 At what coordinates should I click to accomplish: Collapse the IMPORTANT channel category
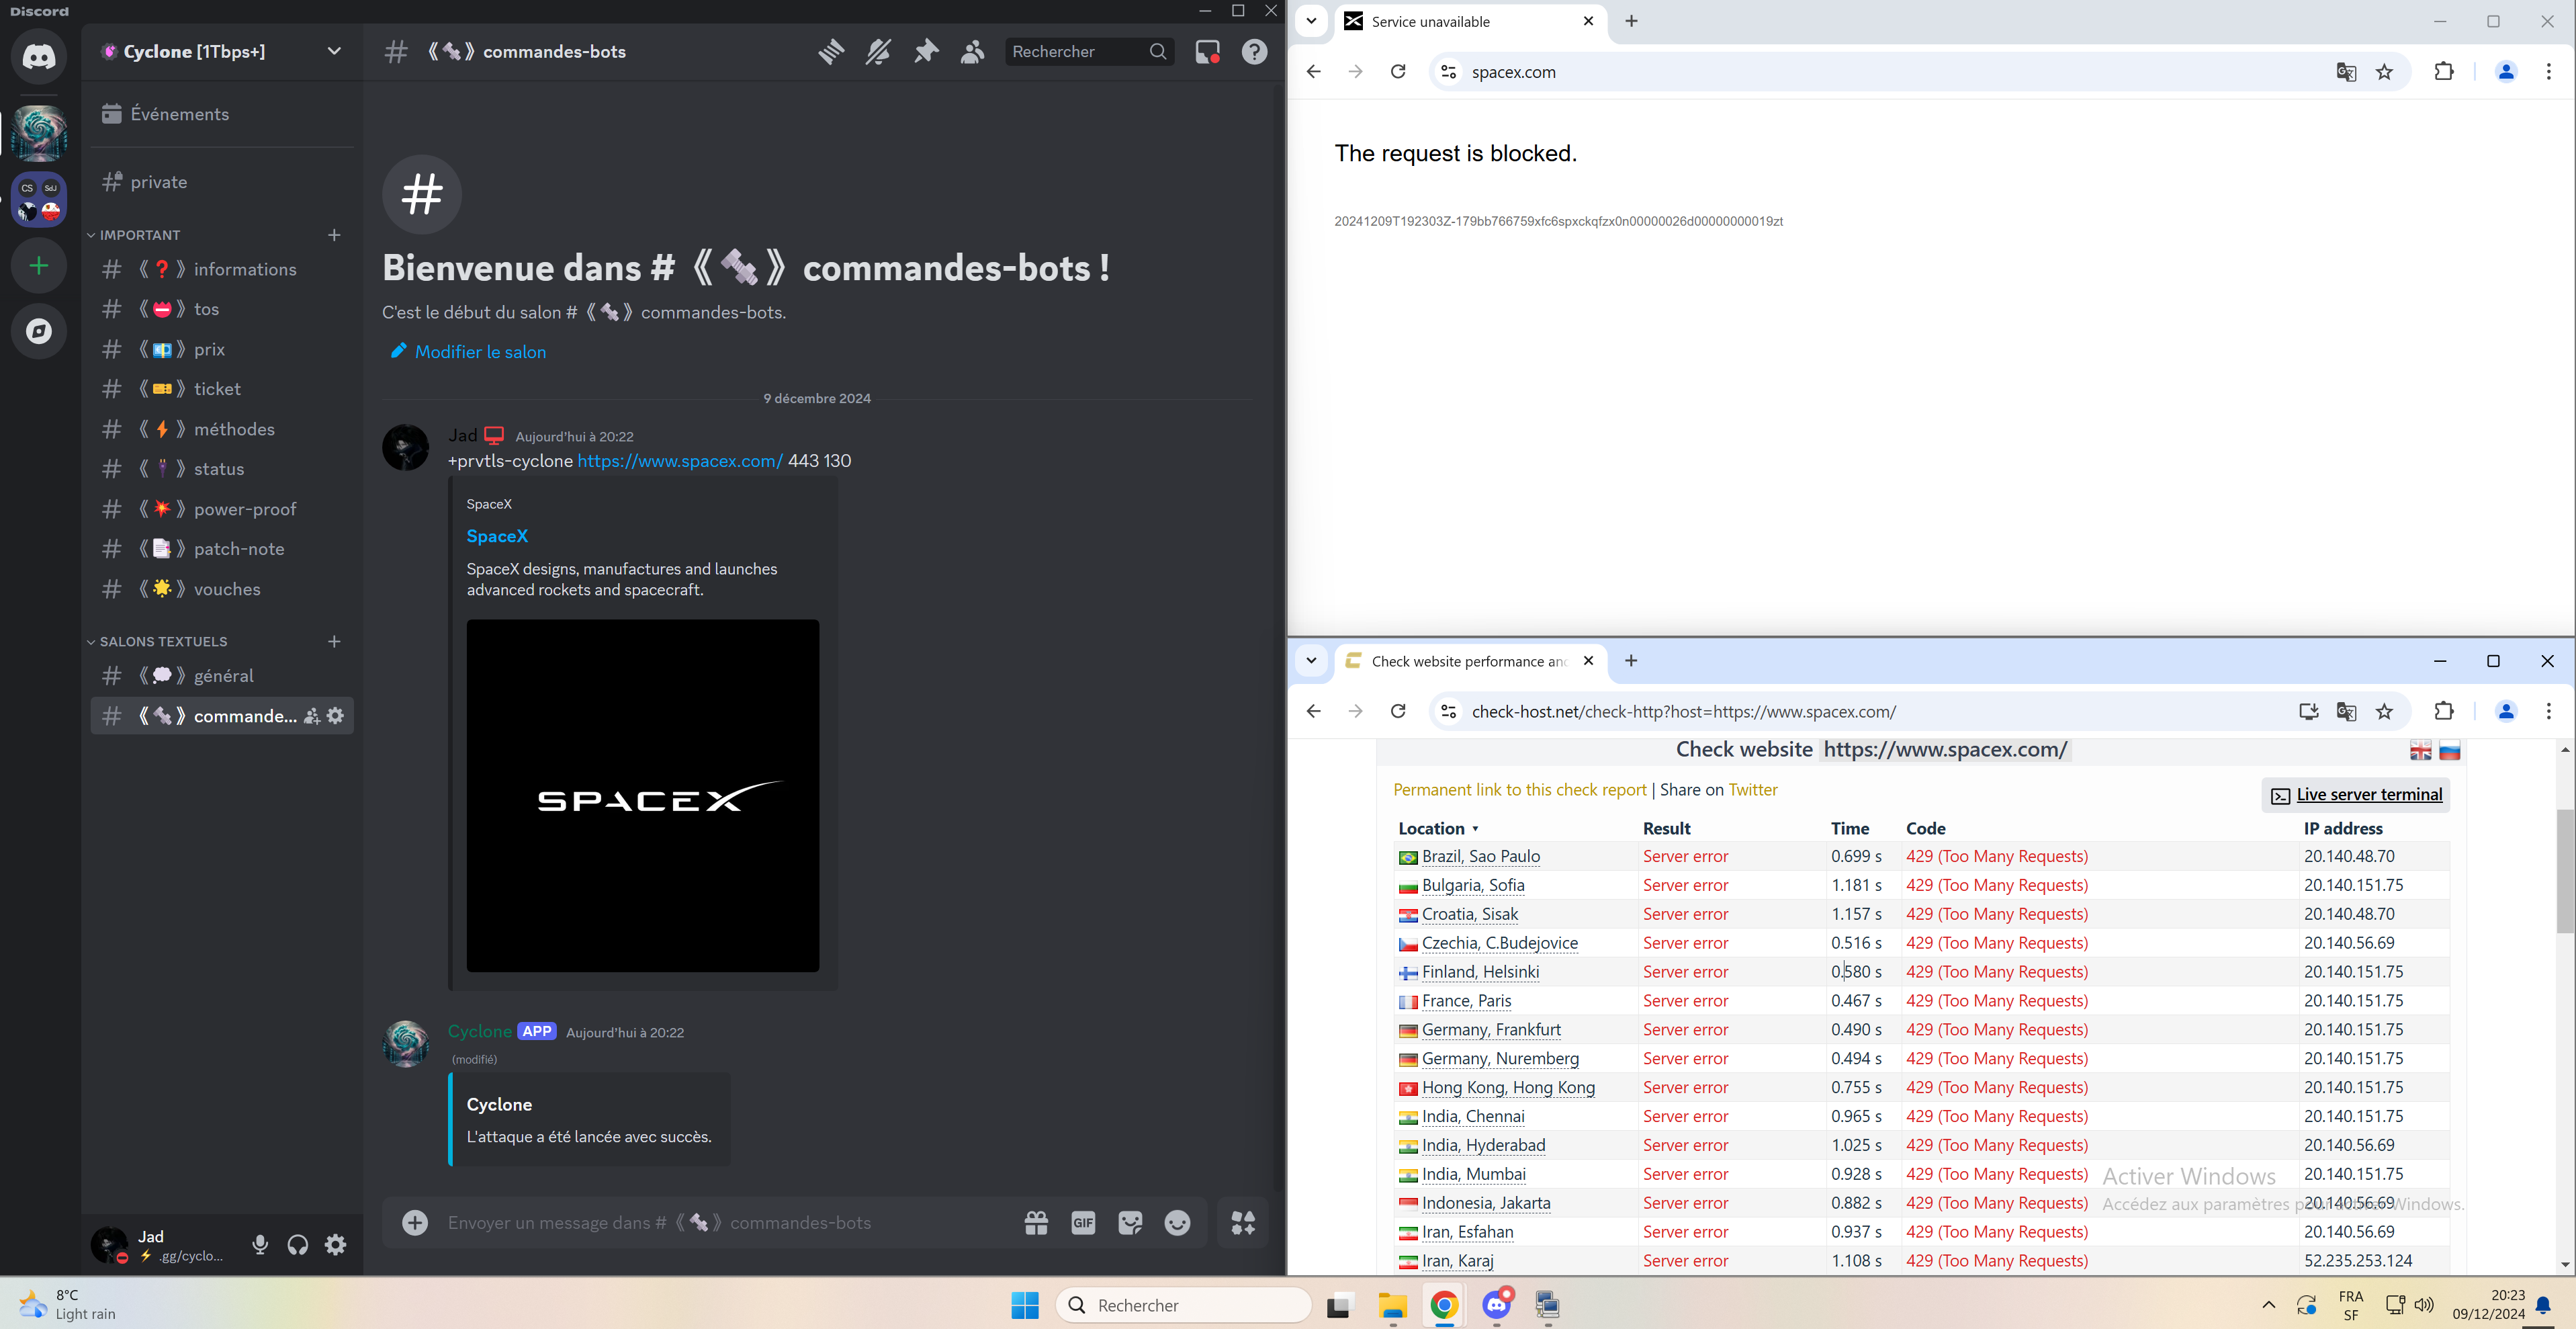click(140, 235)
